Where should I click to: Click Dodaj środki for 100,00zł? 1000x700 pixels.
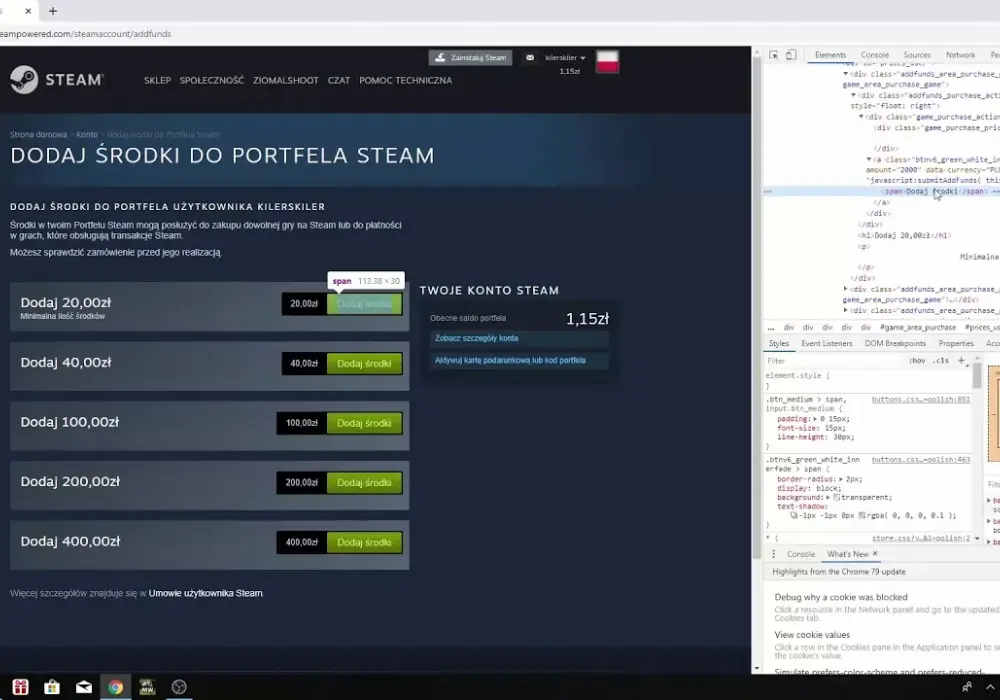click(x=364, y=423)
